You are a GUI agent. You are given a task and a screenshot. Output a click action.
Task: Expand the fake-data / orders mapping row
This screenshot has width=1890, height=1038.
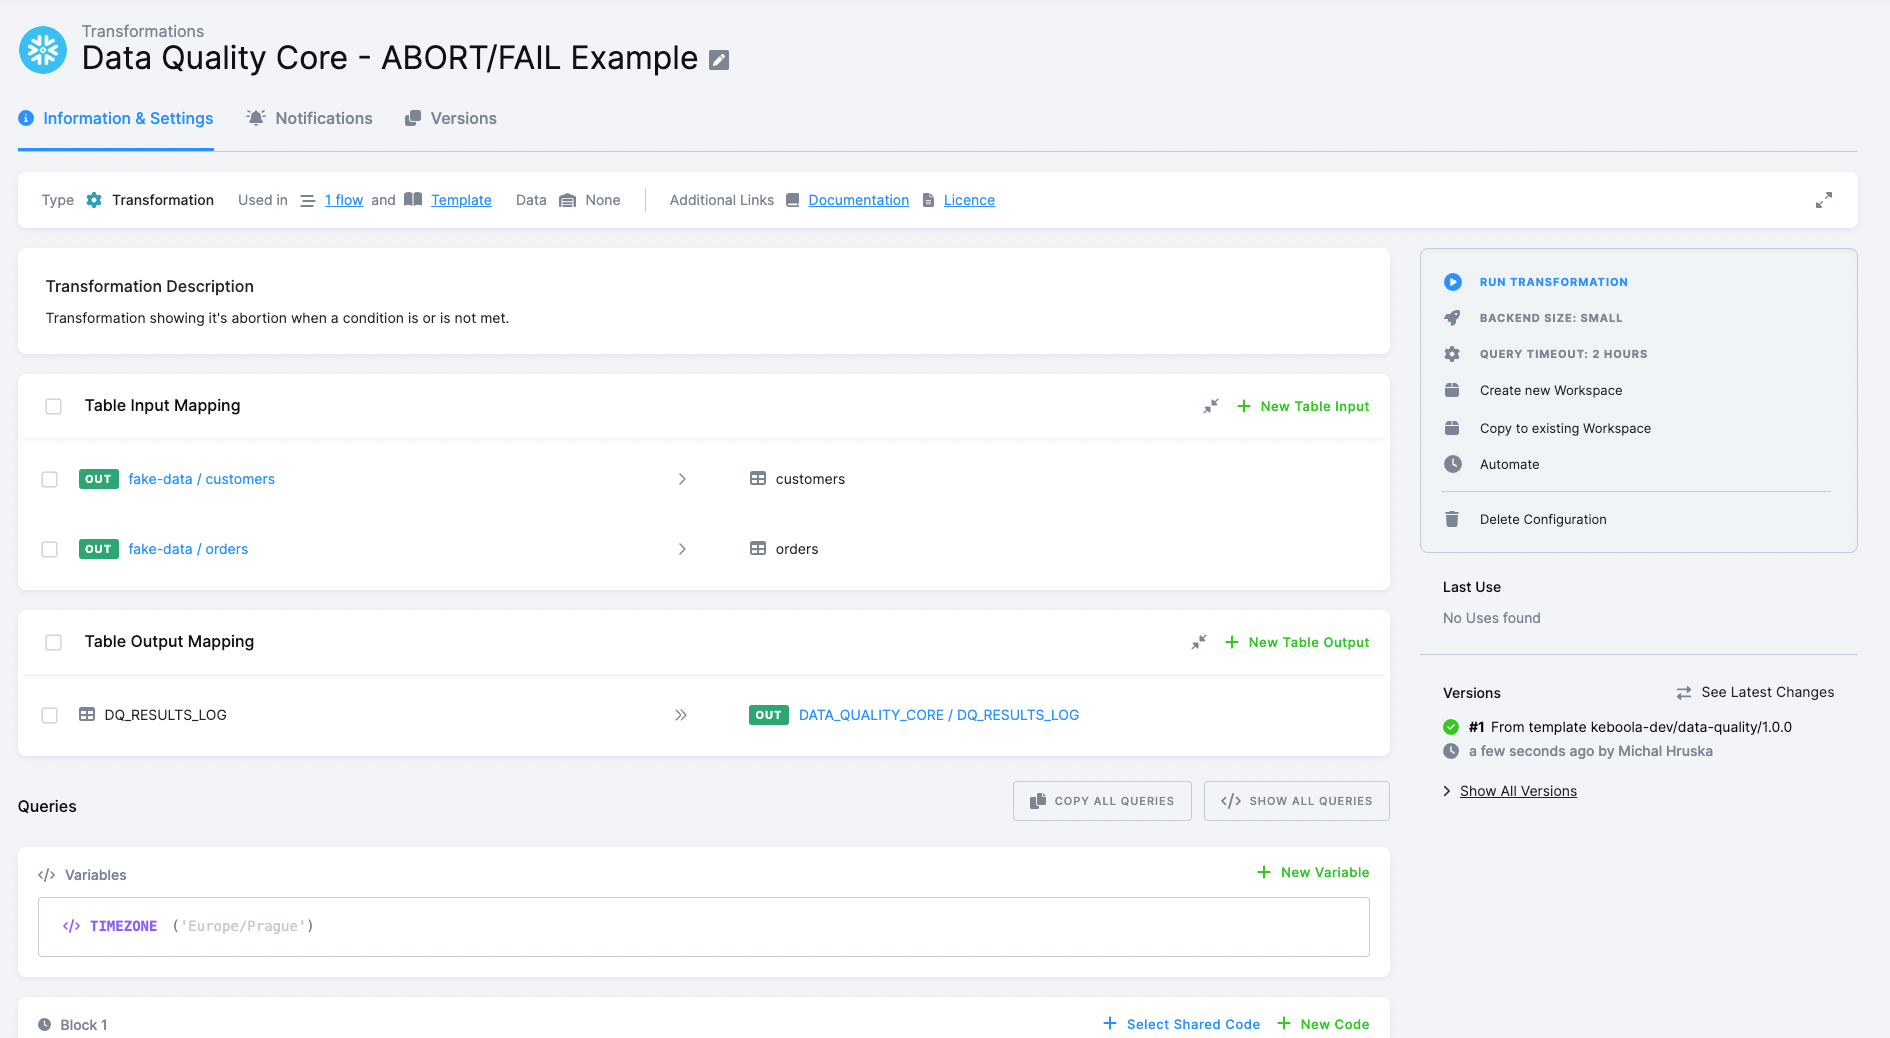click(x=682, y=549)
